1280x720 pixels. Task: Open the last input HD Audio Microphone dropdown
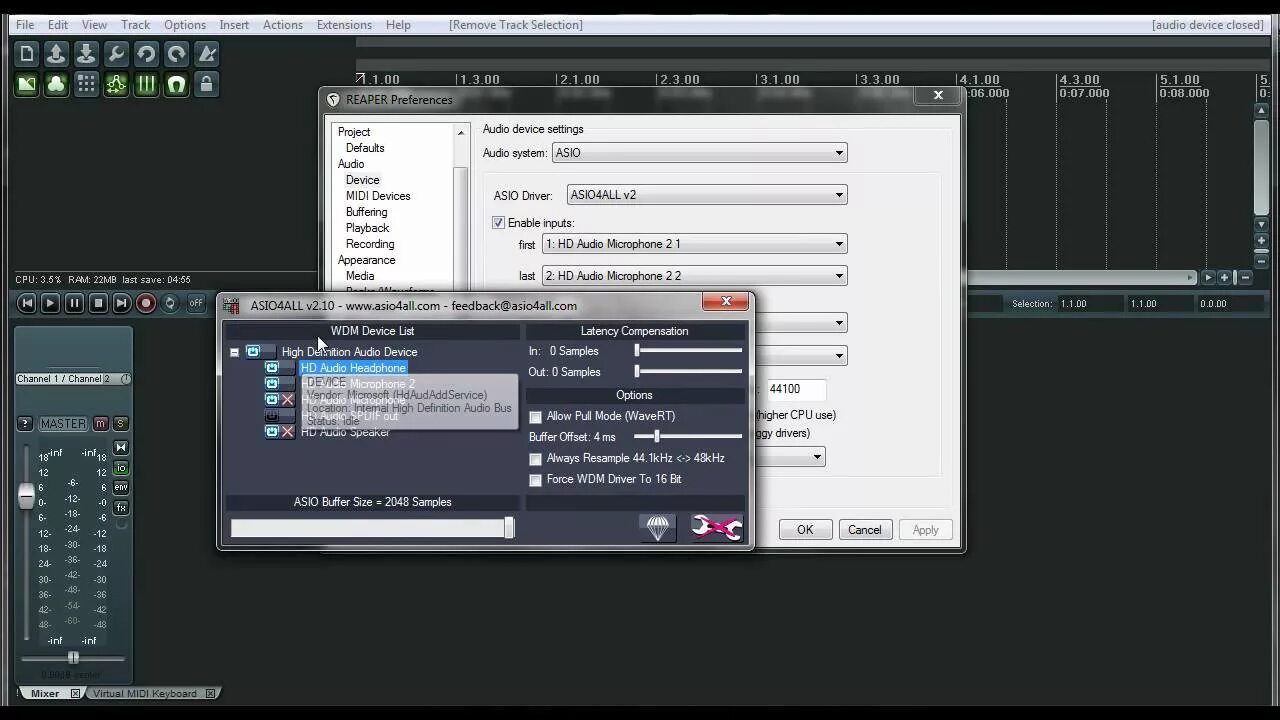point(695,276)
